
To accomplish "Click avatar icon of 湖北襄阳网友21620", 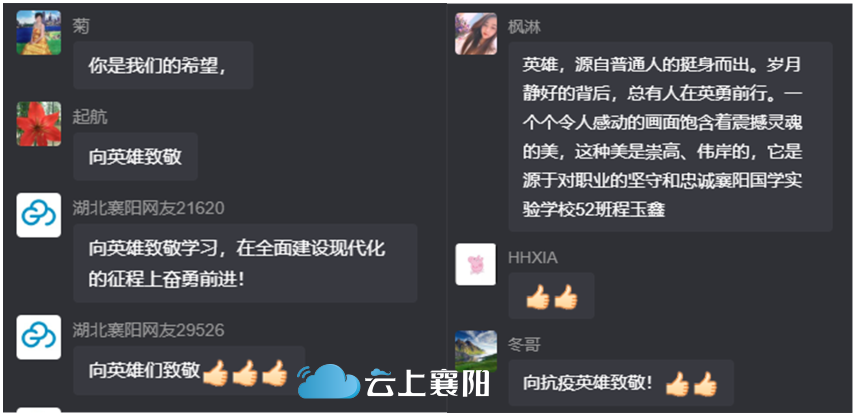I will [x=39, y=215].
